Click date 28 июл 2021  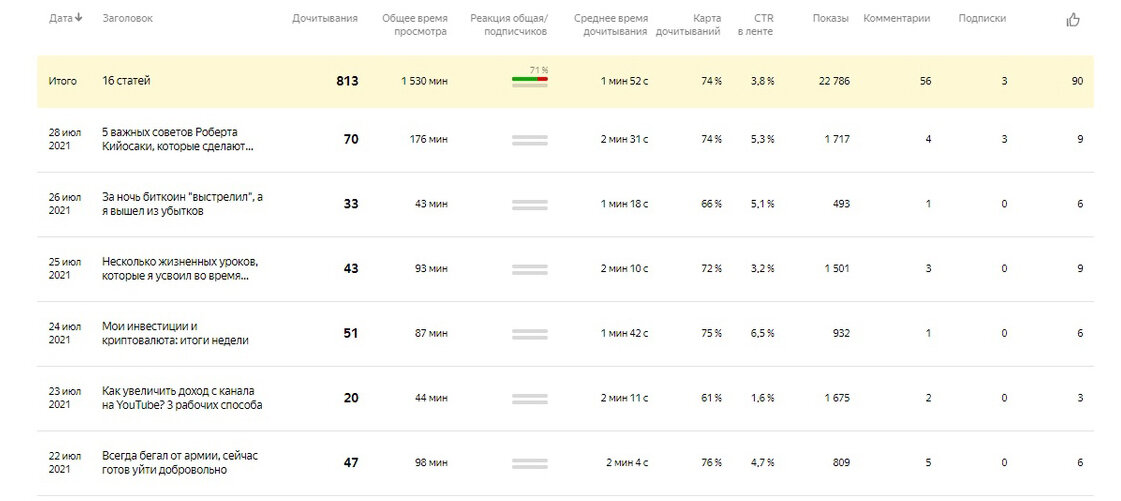point(64,139)
